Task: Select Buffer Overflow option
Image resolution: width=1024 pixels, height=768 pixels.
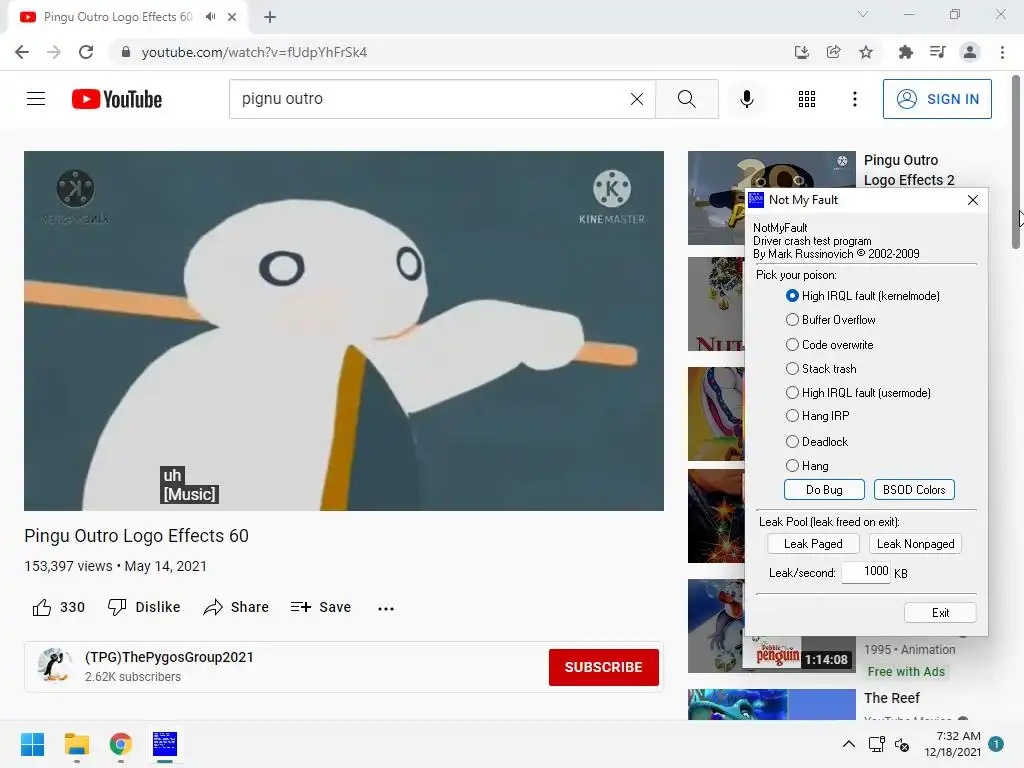Action: tap(831, 320)
